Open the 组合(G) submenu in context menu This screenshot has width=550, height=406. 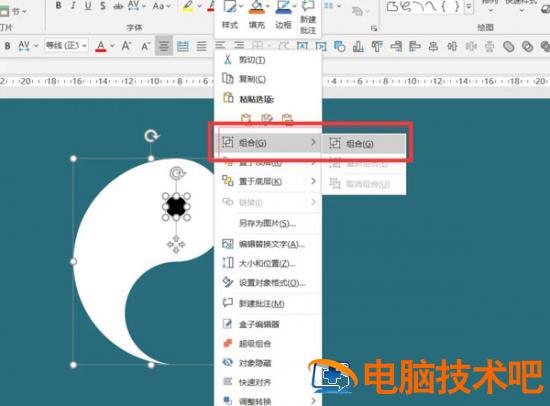(268, 142)
